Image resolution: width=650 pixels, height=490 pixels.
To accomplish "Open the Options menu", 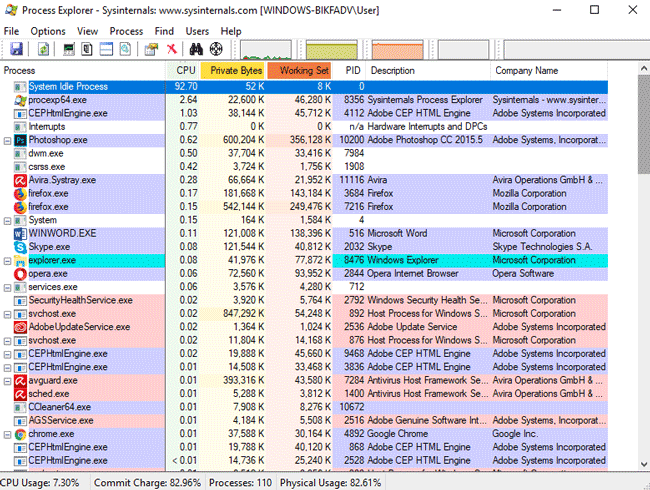I will (x=47, y=31).
